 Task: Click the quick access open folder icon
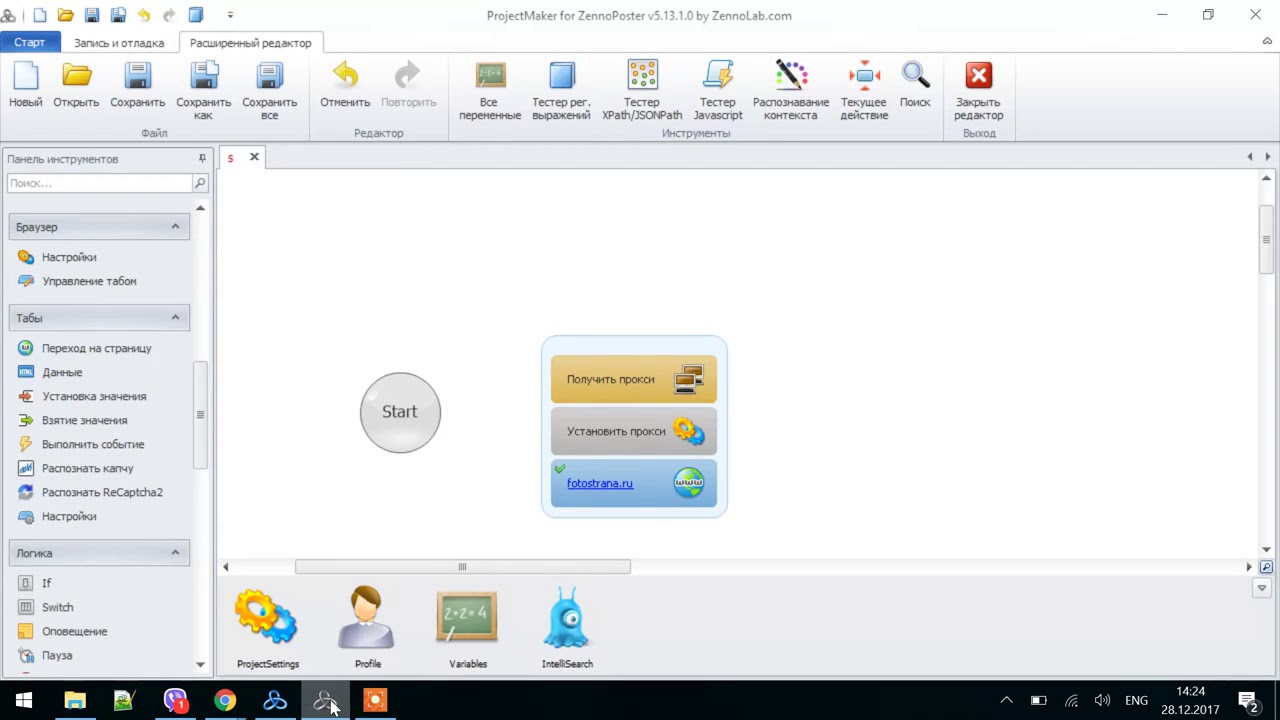tap(66, 15)
